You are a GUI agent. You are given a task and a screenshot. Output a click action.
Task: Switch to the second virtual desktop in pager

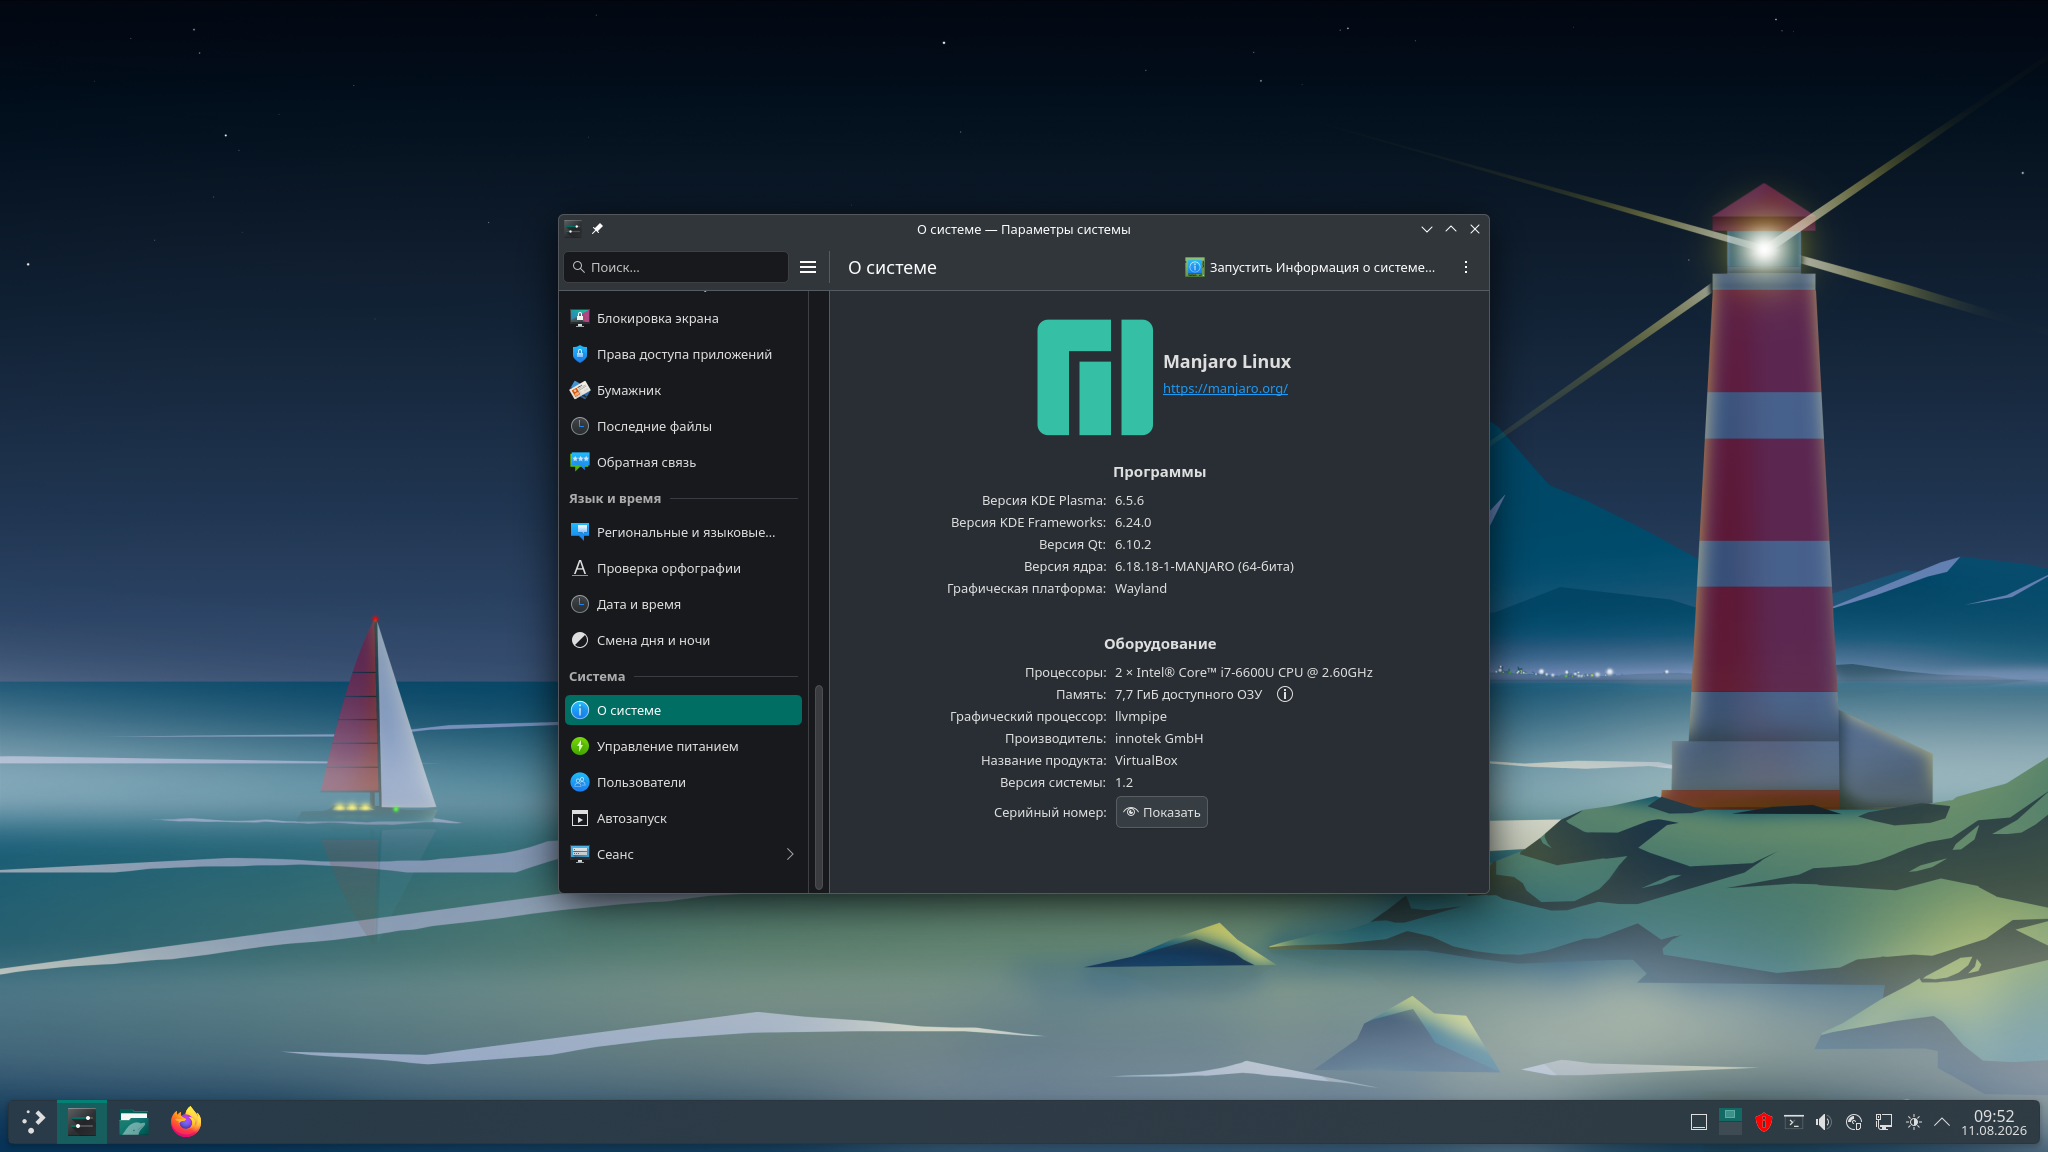point(1730,1129)
